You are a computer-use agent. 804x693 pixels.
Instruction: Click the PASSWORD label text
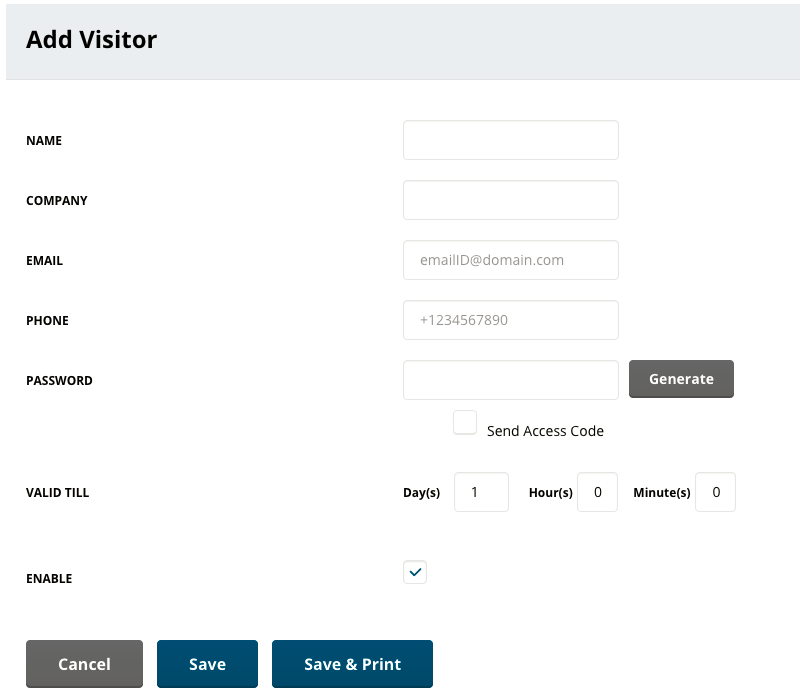59,380
